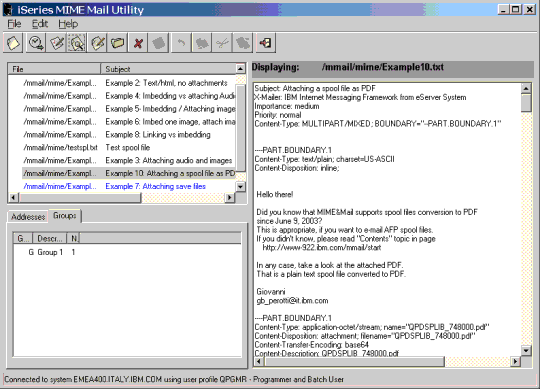Select the Example 4: Imbedding vs attaching Audio row

pyautogui.click(x=128, y=96)
